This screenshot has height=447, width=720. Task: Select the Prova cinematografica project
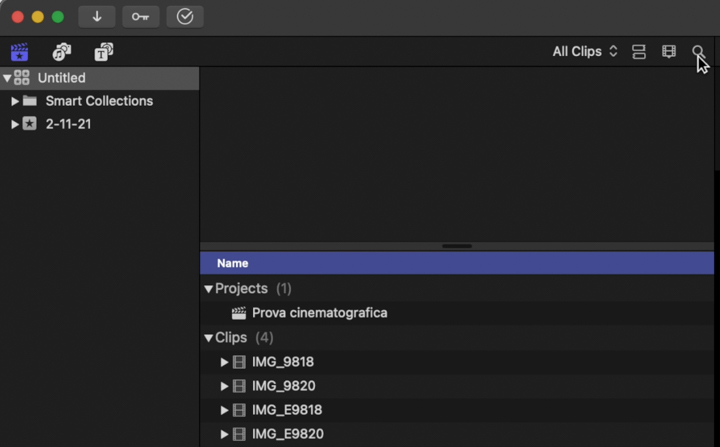pyautogui.click(x=320, y=313)
